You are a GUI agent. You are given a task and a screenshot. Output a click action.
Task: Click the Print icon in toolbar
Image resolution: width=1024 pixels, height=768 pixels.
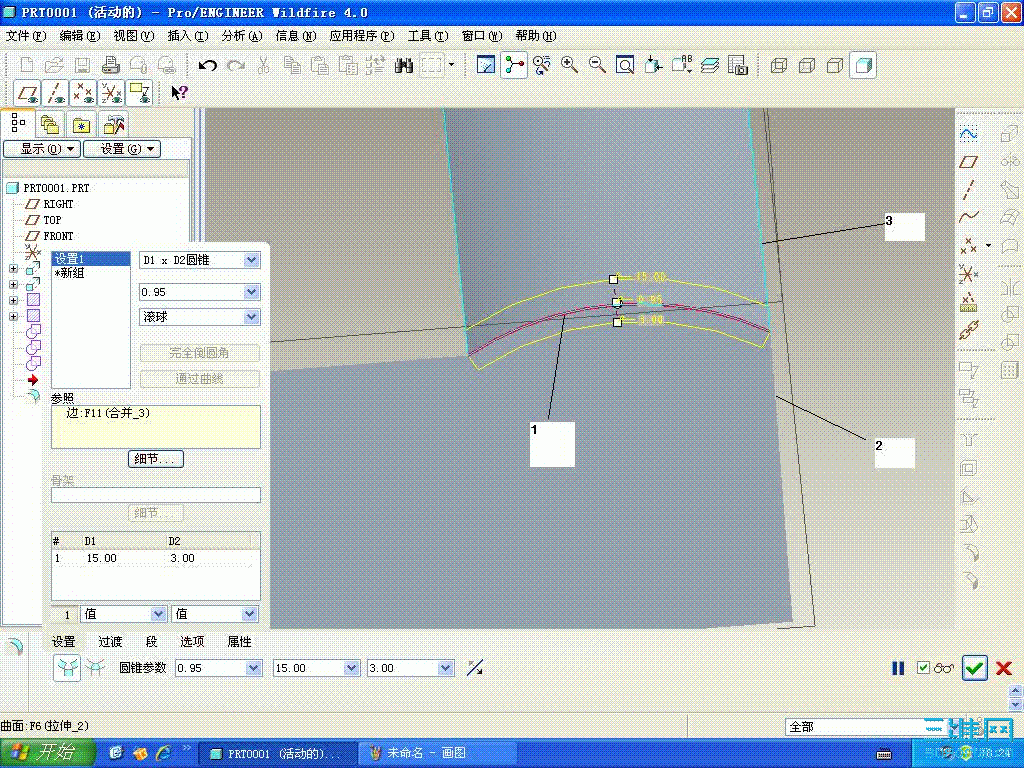click(x=110, y=65)
